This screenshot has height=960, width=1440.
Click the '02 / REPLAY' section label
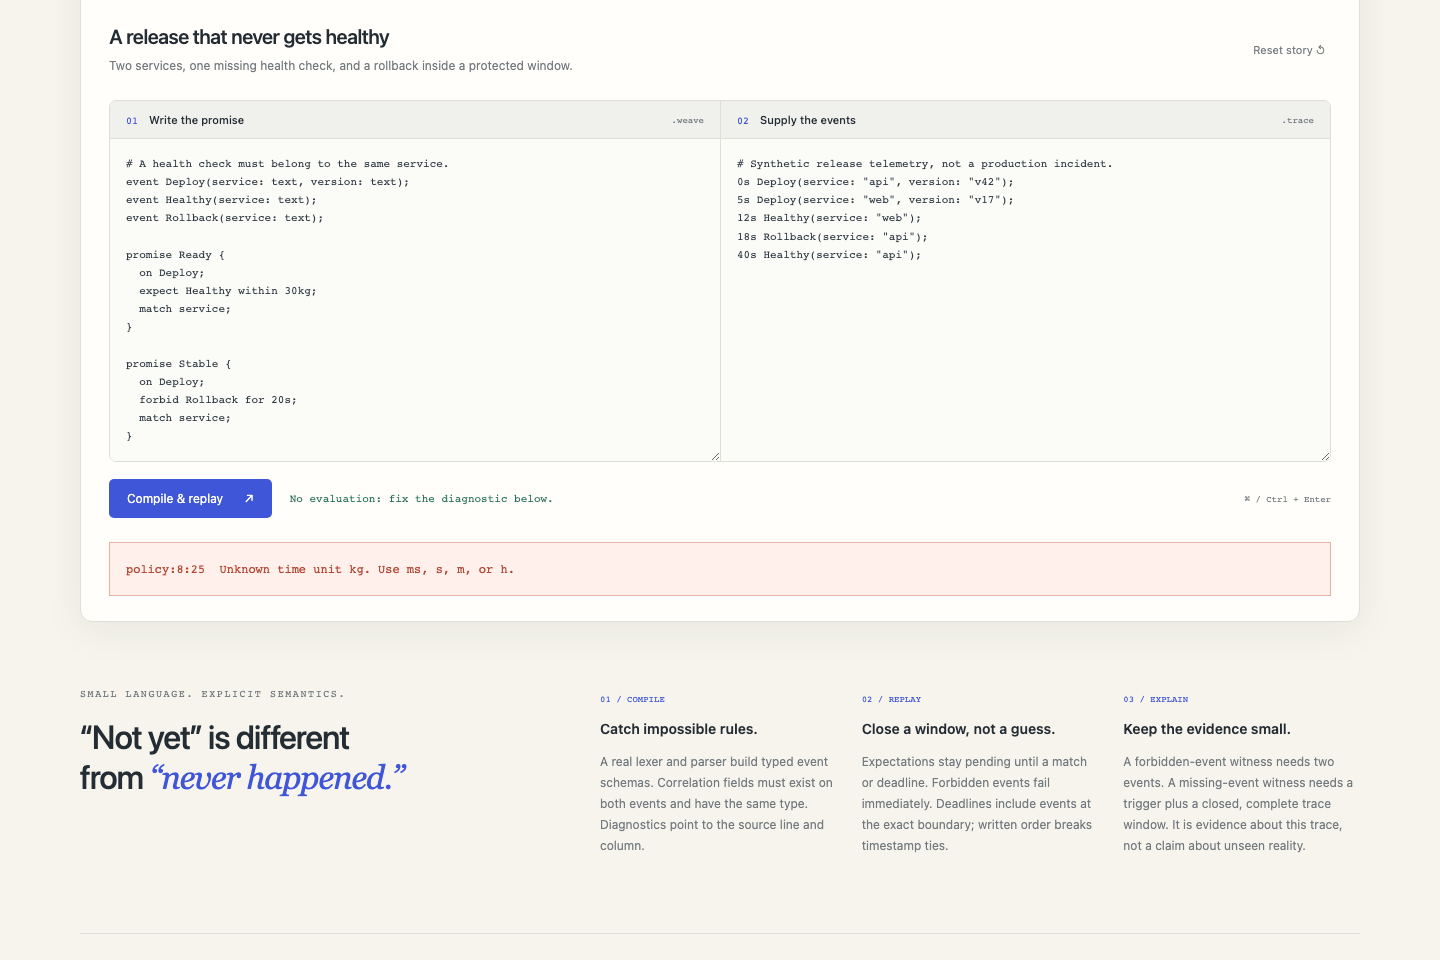coord(891,699)
